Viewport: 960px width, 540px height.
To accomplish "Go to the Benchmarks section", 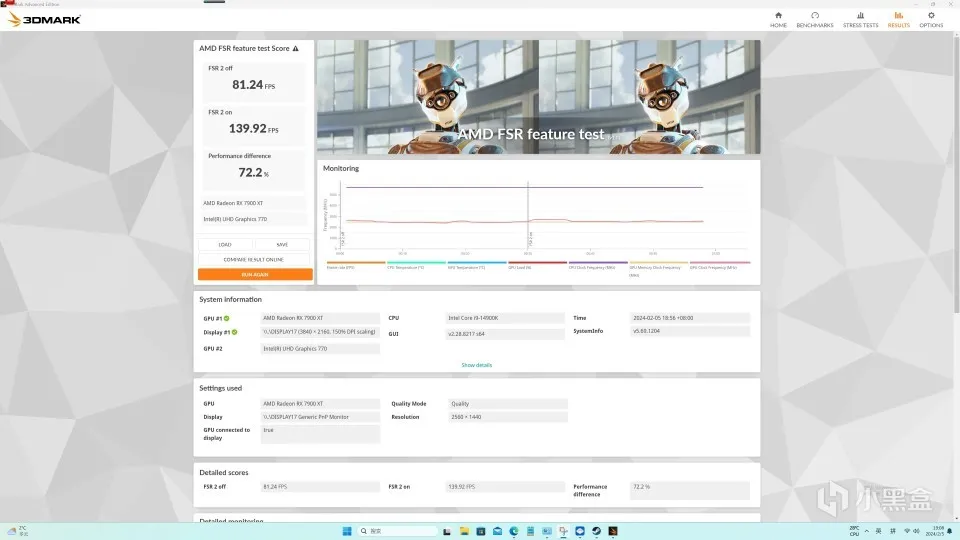I will coord(815,20).
